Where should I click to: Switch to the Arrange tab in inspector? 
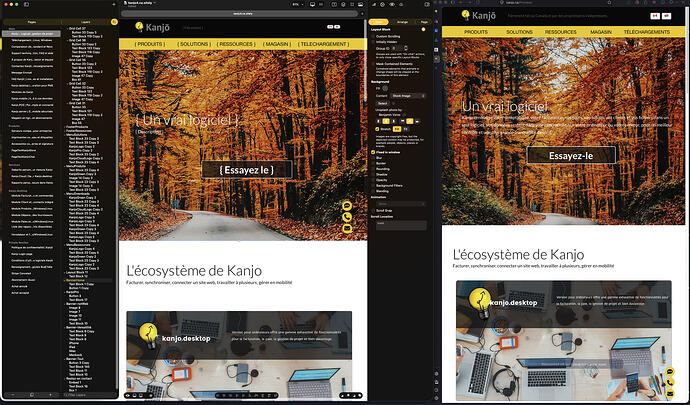pos(402,22)
